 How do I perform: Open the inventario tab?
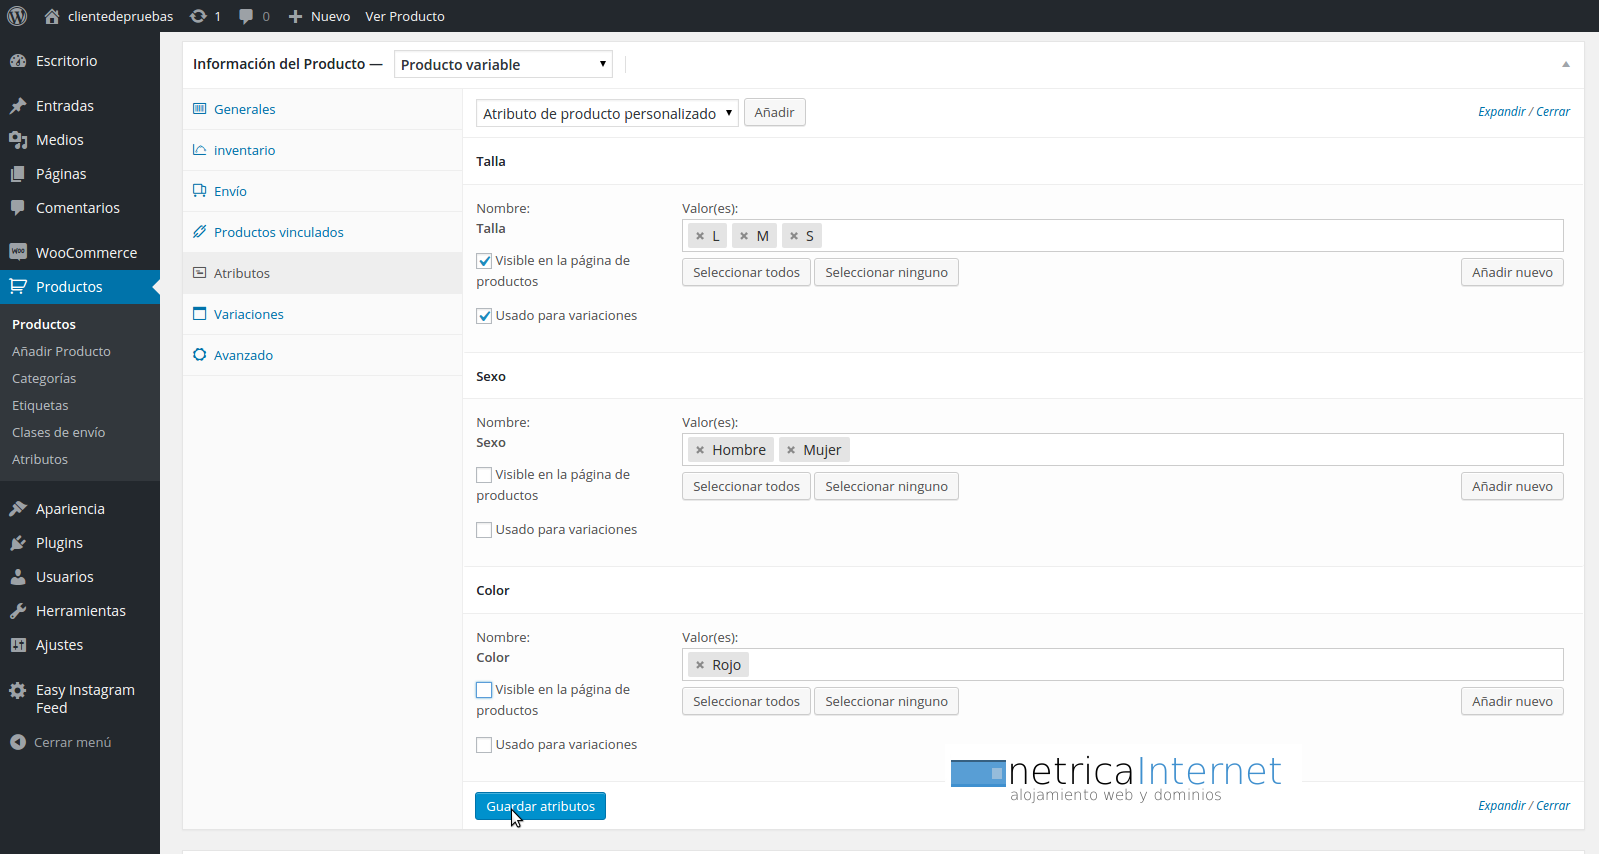[244, 150]
